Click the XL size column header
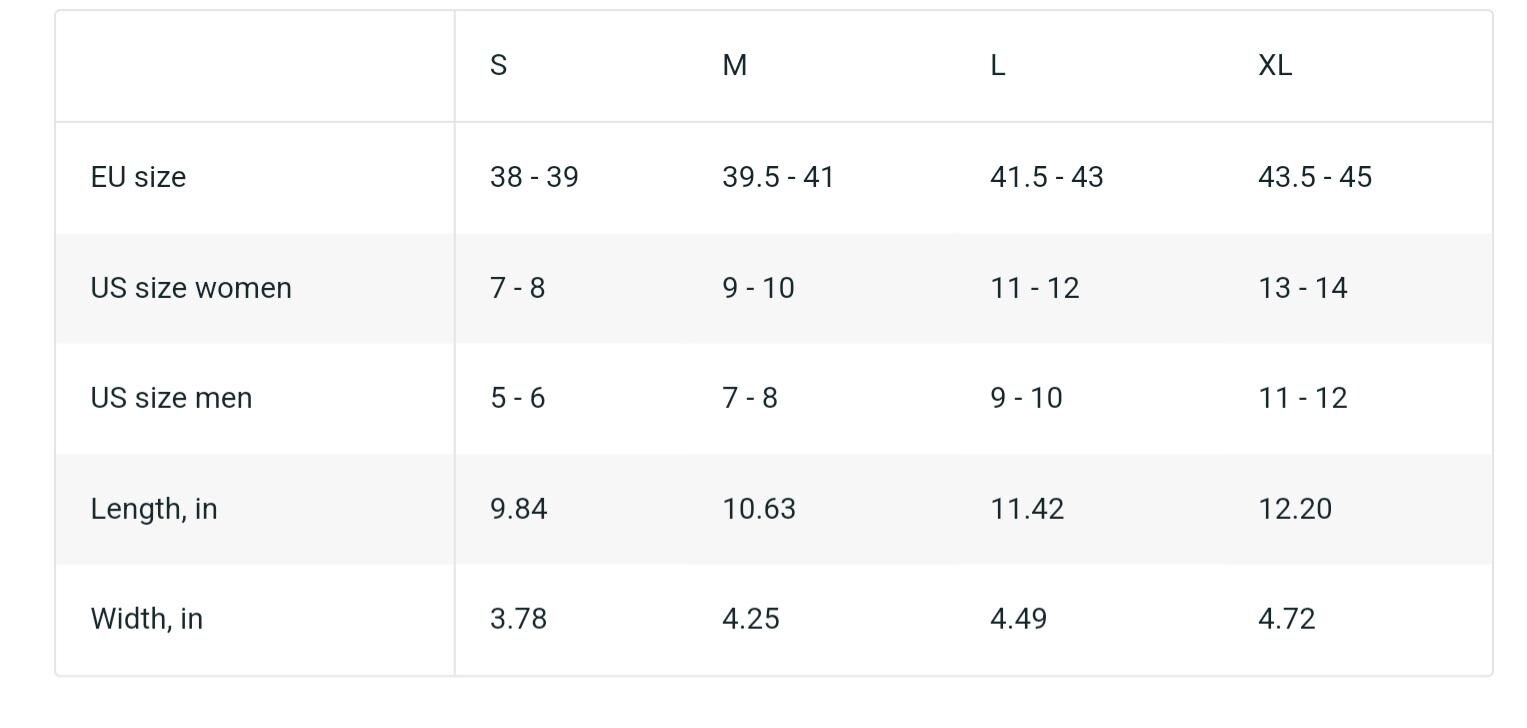Screen dimensions: 1527x728 [1275, 66]
